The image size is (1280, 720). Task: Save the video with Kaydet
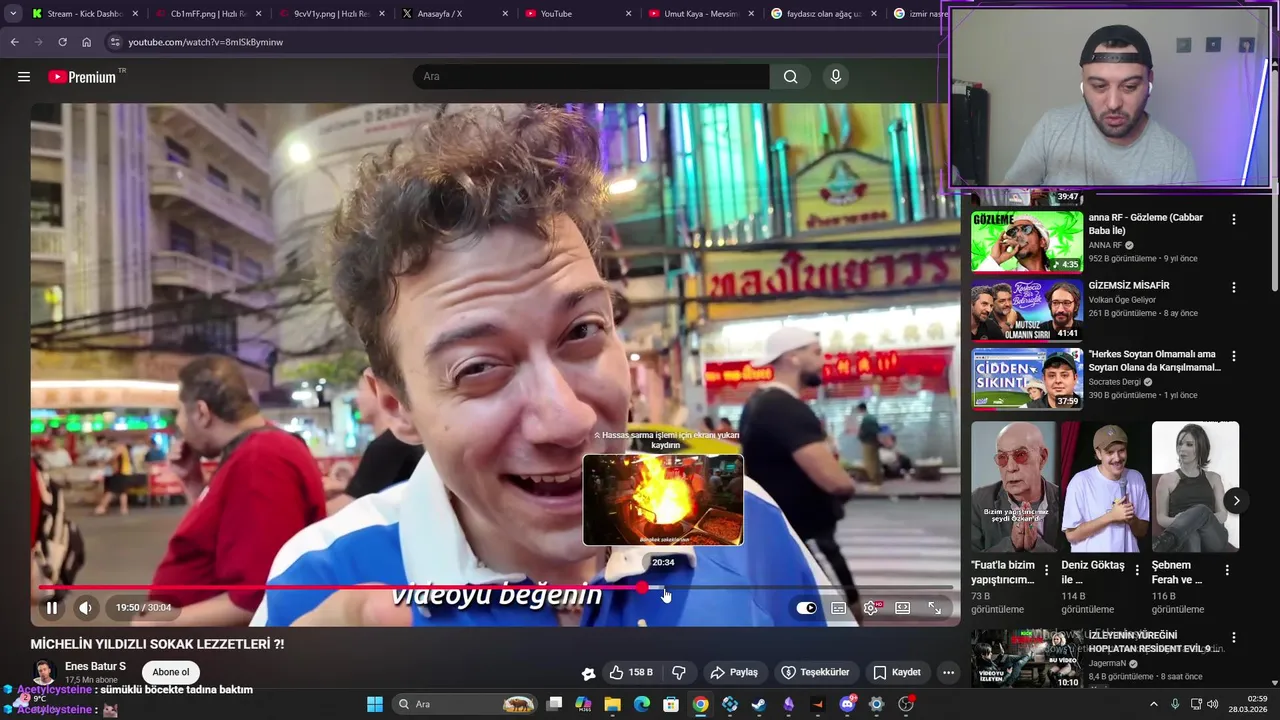tap(897, 672)
